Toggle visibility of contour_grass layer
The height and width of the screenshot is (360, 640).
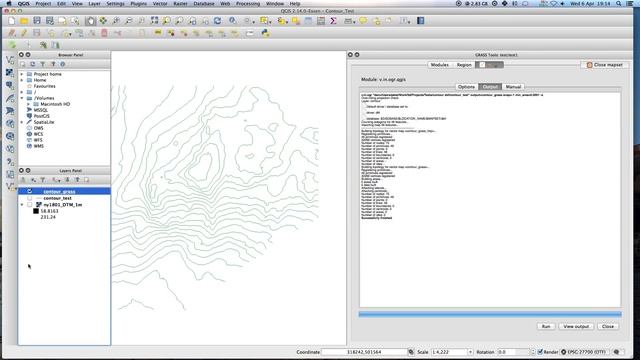click(29, 191)
